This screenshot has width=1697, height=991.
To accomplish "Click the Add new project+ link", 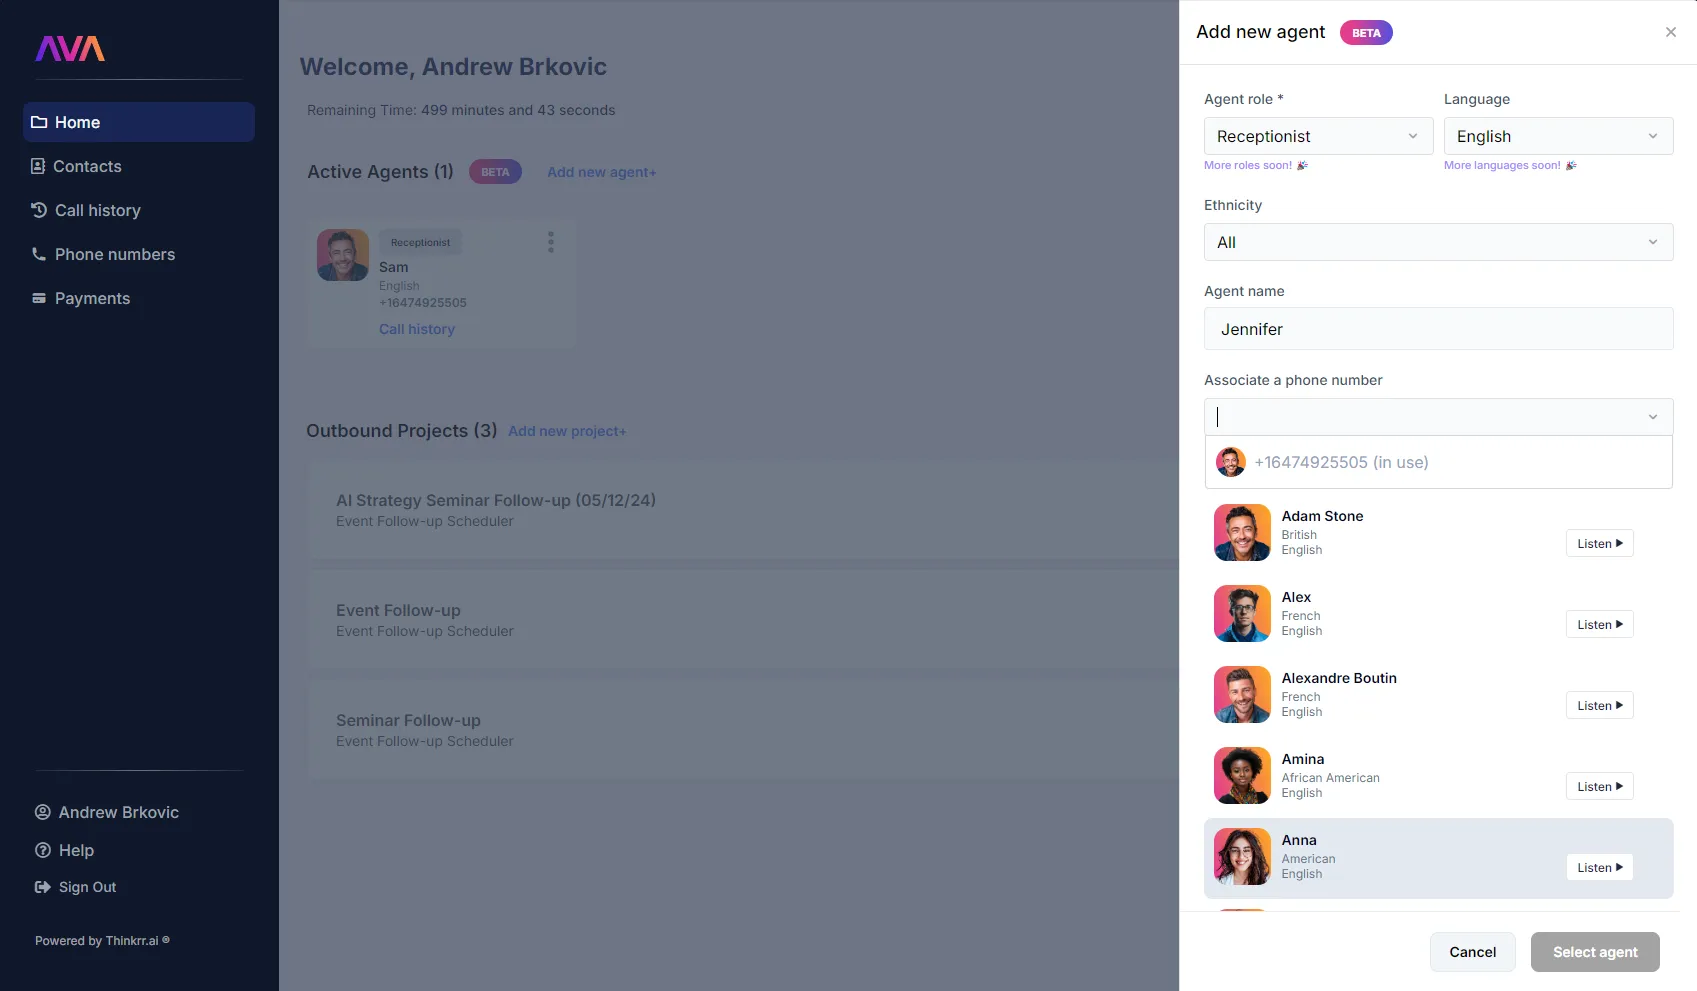I will pyautogui.click(x=567, y=431).
